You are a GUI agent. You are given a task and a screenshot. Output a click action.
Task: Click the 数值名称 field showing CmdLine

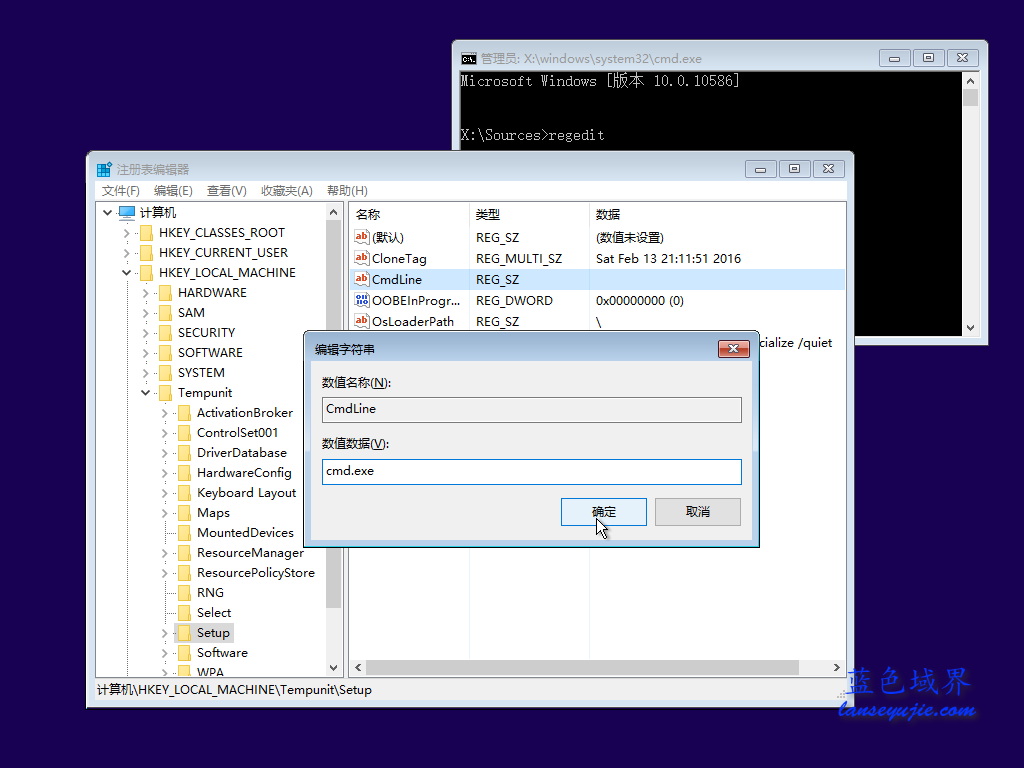point(532,409)
